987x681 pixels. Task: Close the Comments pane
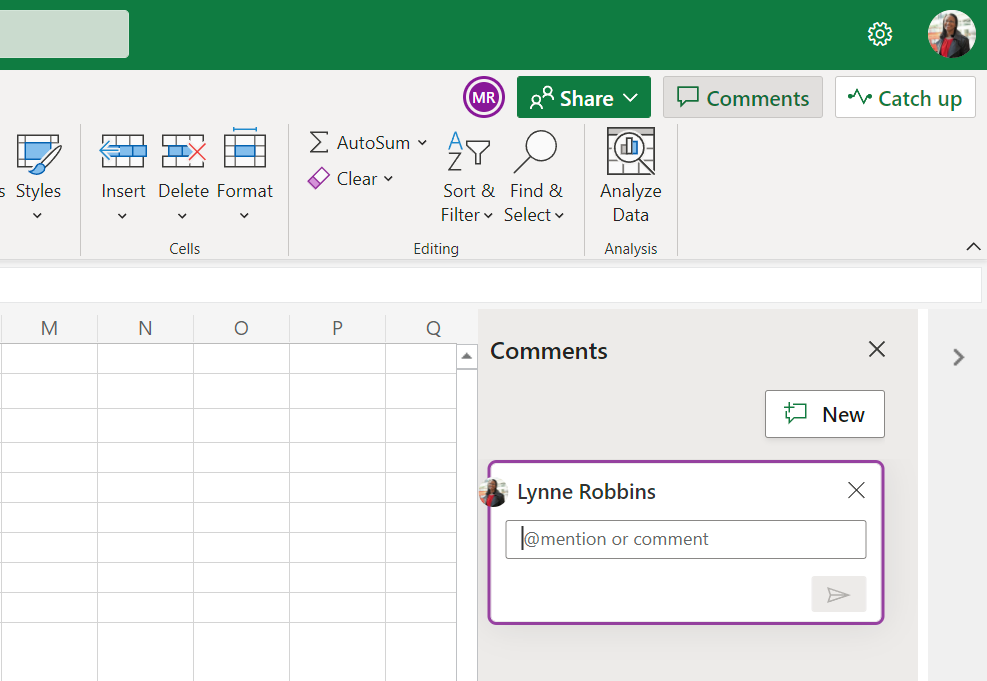pyautogui.click(x=877, y=349)
